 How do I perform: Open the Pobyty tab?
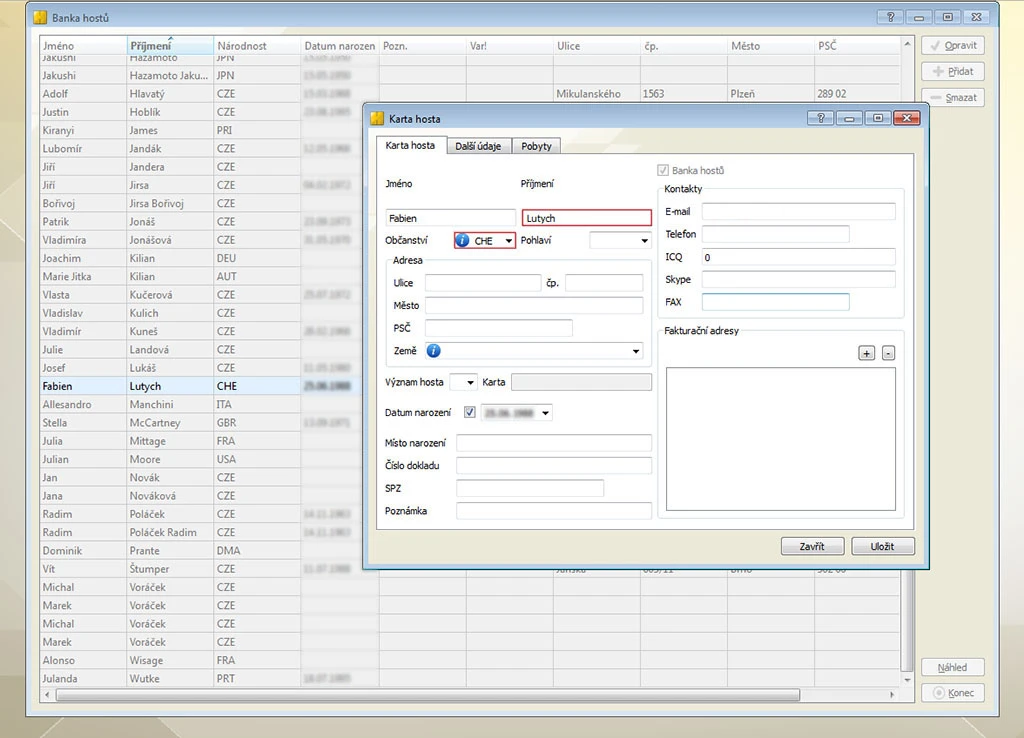coord(536,146)
